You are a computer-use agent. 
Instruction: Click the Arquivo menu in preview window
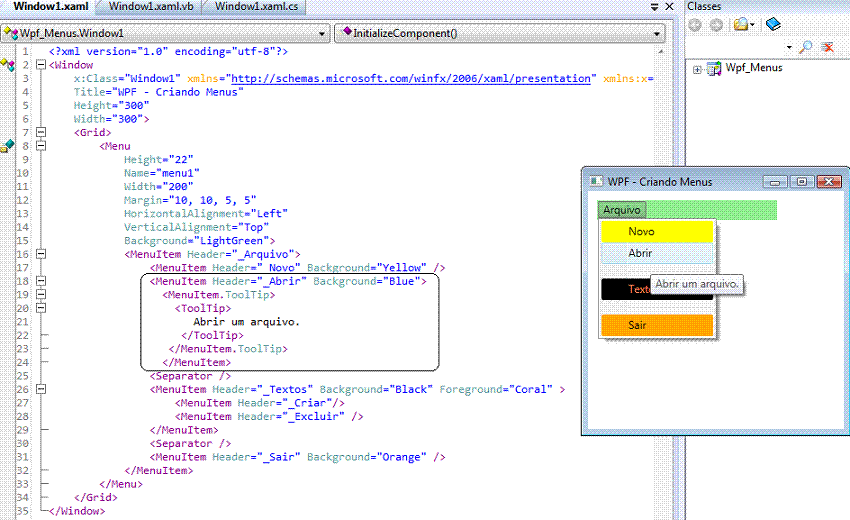pos(622,210)
